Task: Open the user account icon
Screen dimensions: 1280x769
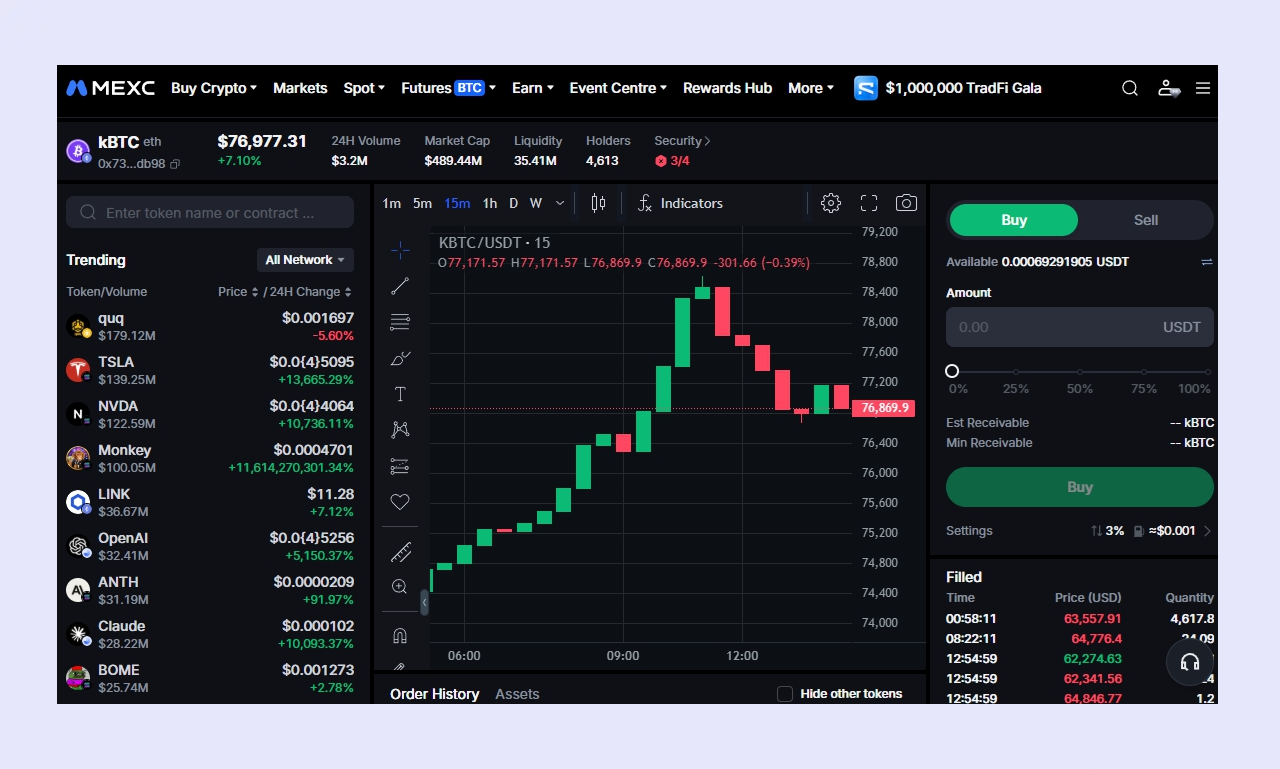Action: [x=1168, y=88]
